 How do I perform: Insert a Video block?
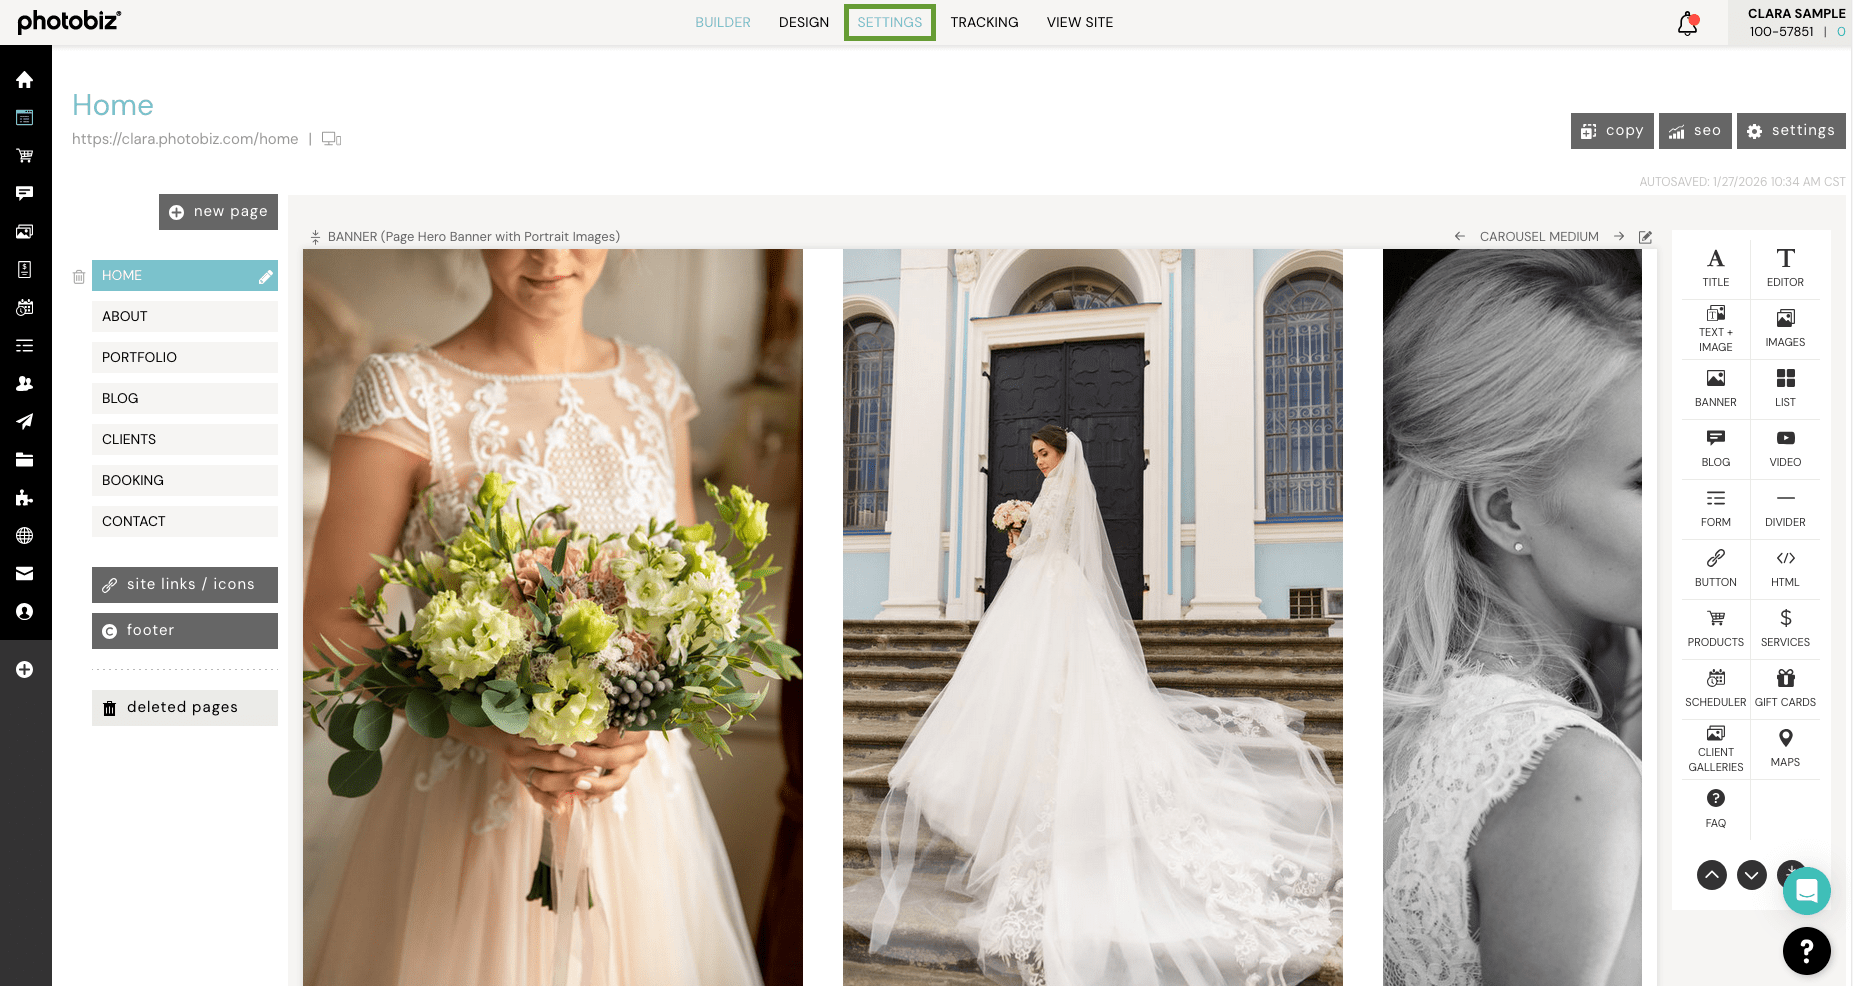tap(1785, 448)
